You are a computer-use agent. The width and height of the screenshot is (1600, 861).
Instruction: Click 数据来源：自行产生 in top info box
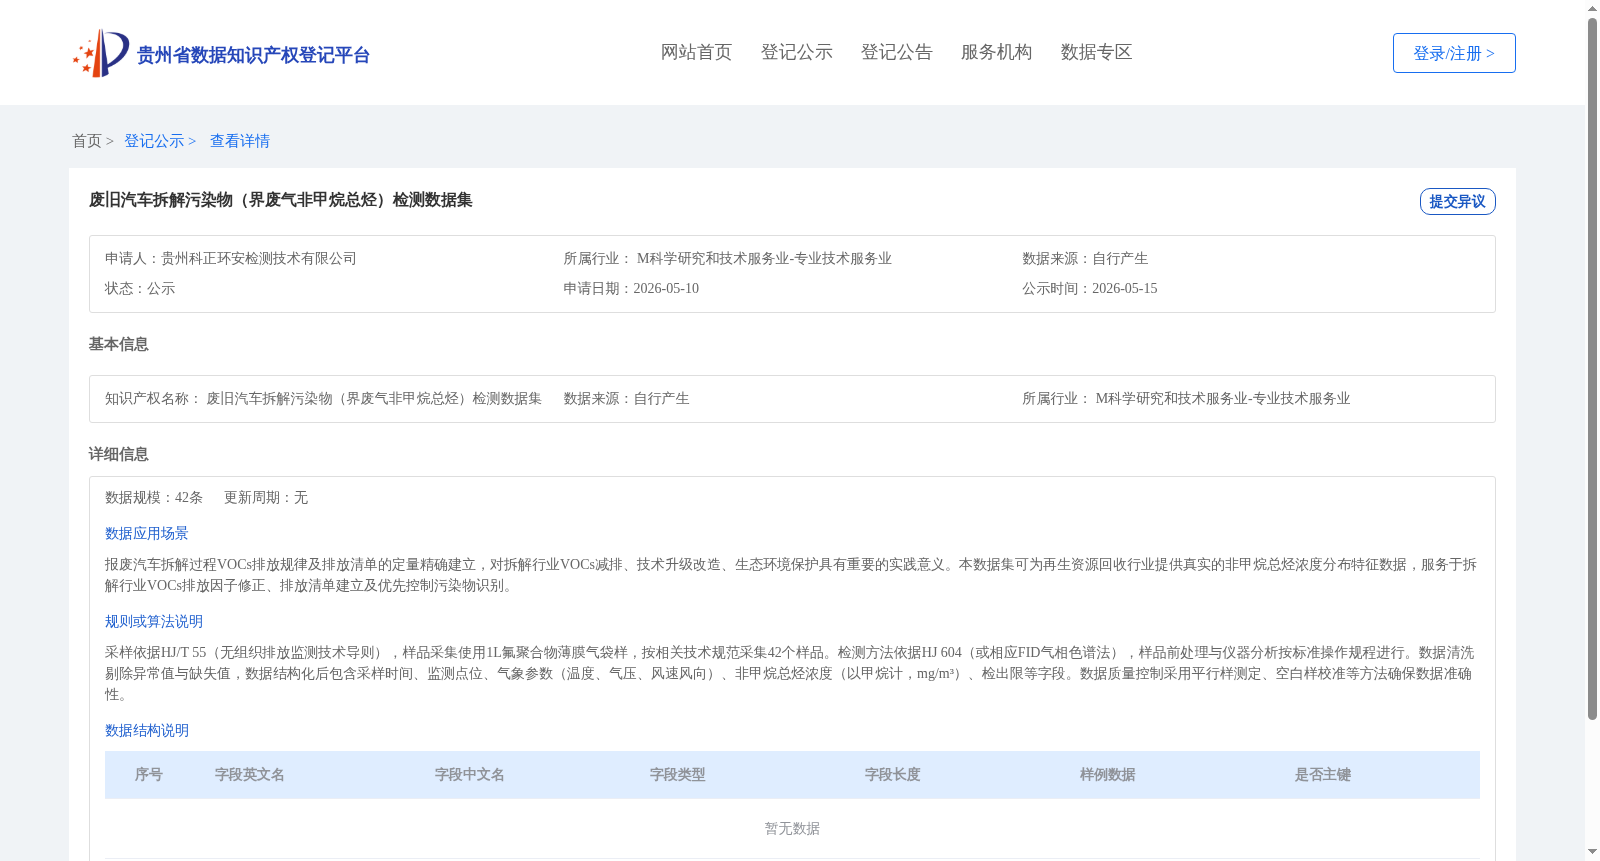coord(1085,258)
